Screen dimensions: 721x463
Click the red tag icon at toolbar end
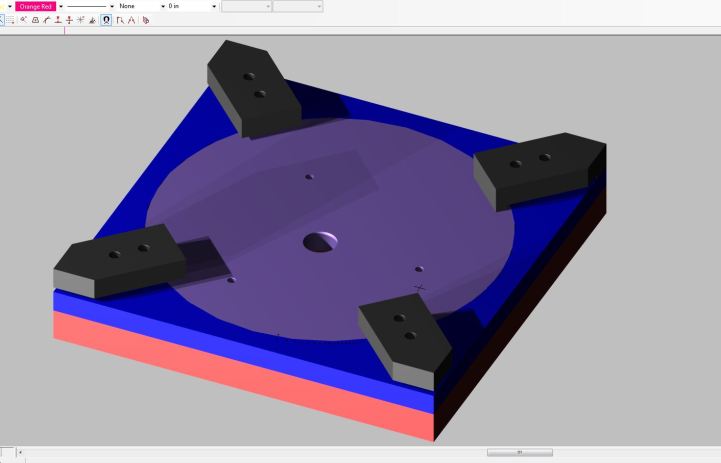click(x=146, y=20)
